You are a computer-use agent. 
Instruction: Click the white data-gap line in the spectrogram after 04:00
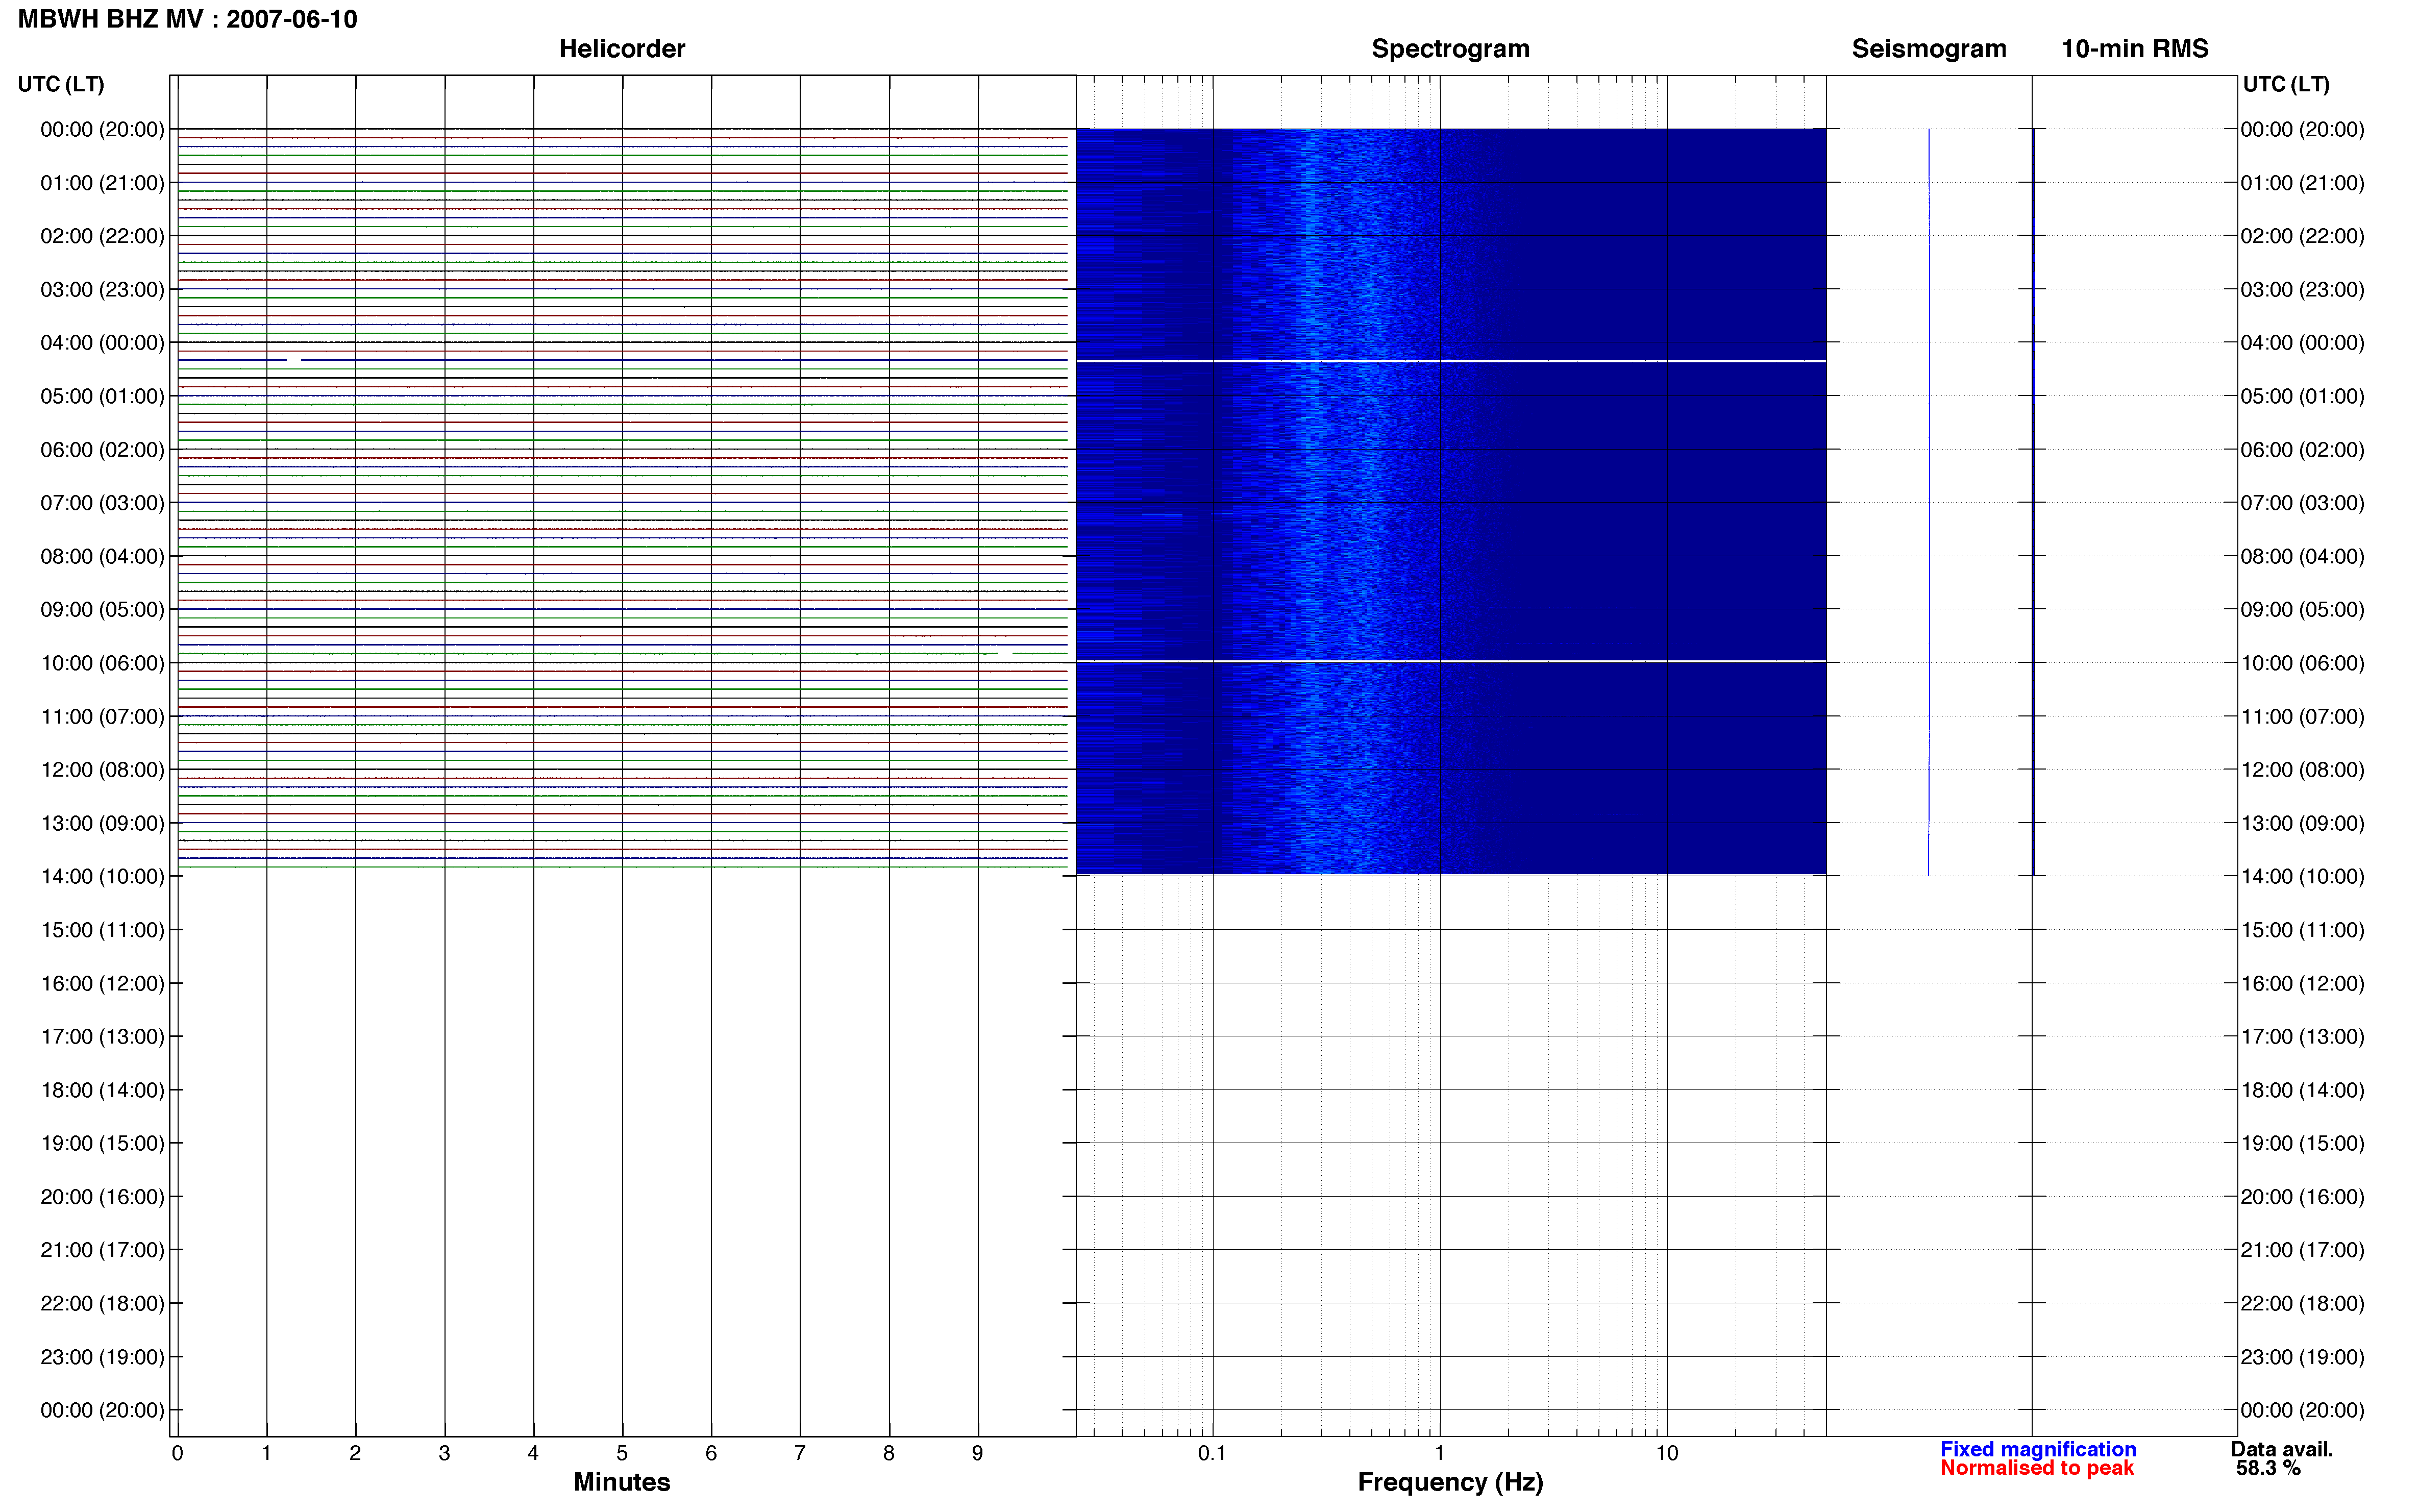click(x=1450, y=361)
